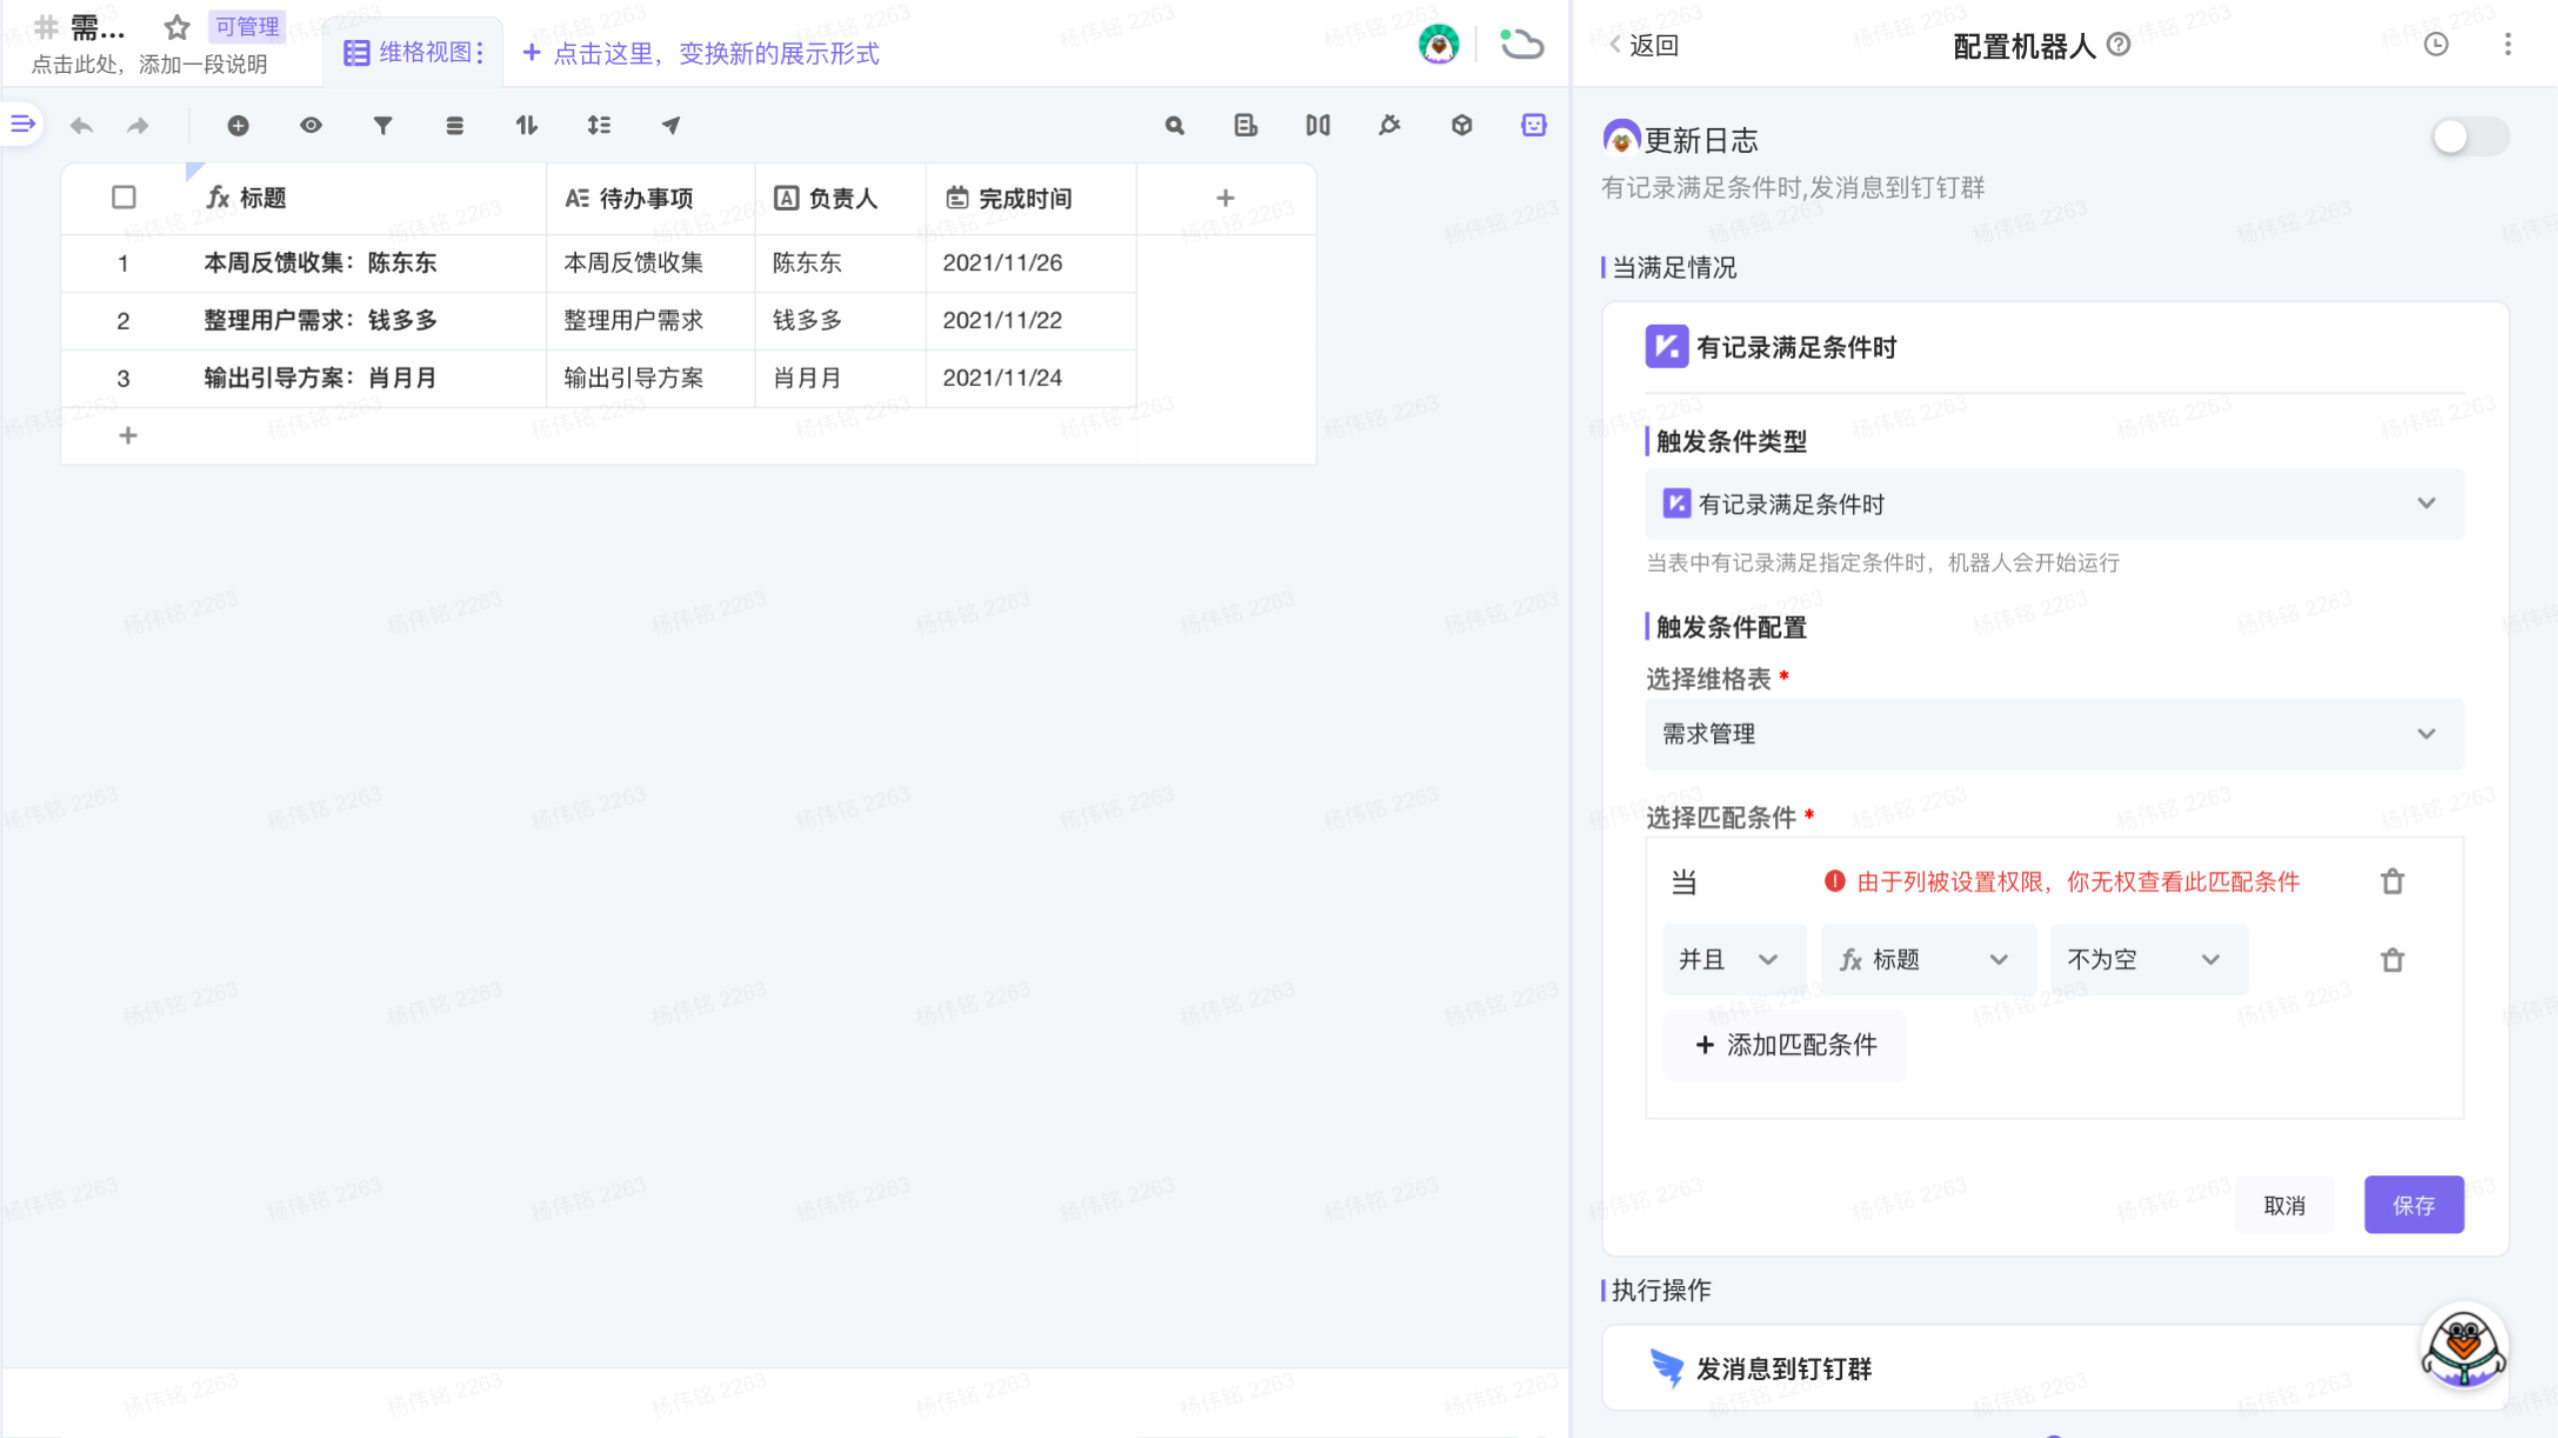Select cell 整理用户需求：钱多多

coord(366,321)
